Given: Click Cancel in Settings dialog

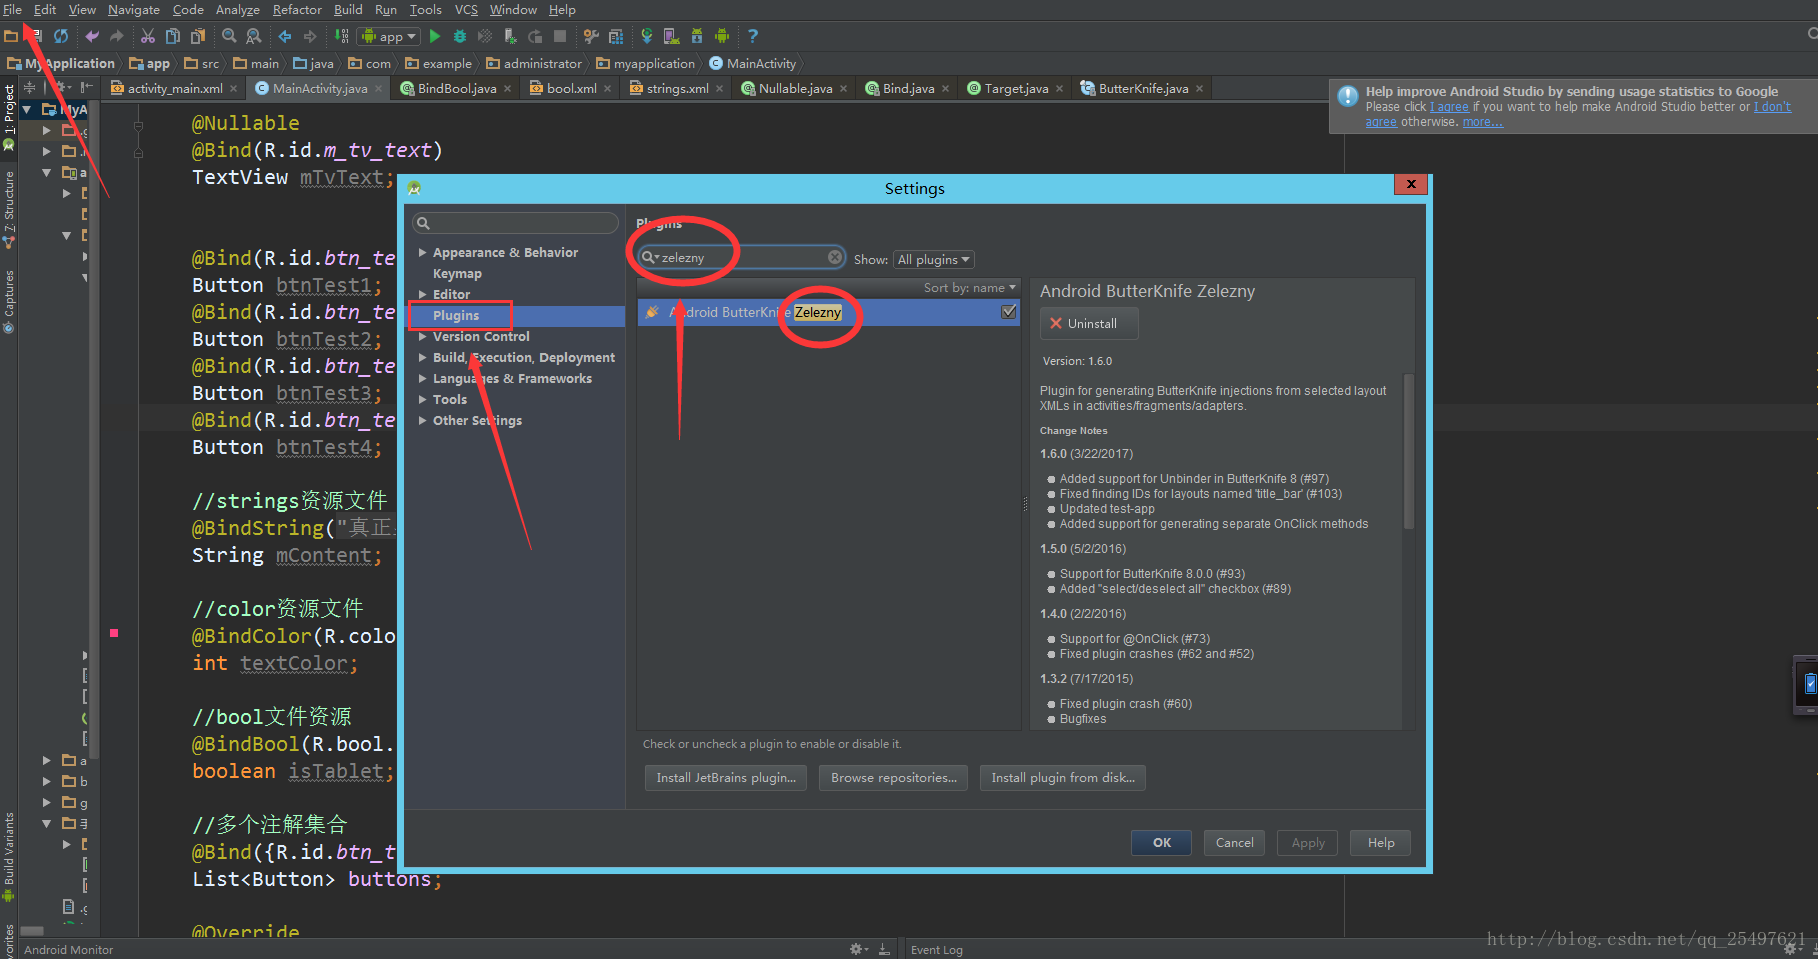Looking at the screenshot, I should pos(1234,842).
